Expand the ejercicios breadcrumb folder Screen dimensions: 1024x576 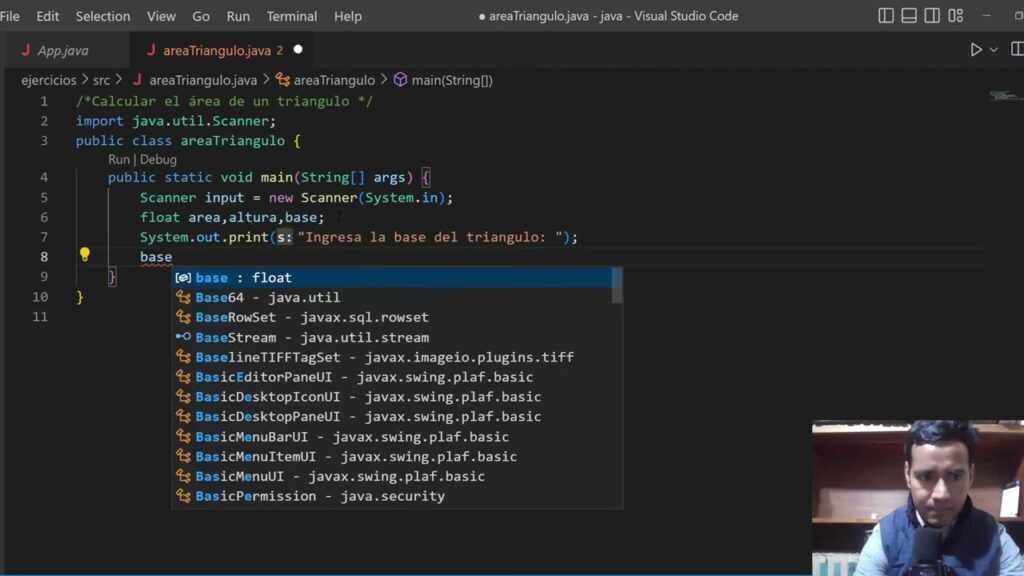48,80
